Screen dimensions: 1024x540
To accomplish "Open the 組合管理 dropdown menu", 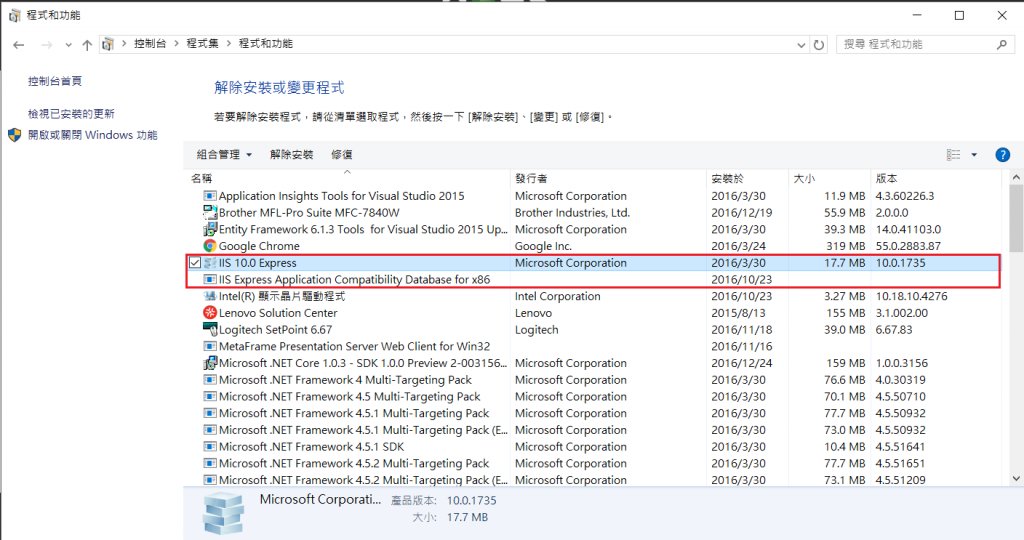I will [224, 155].
